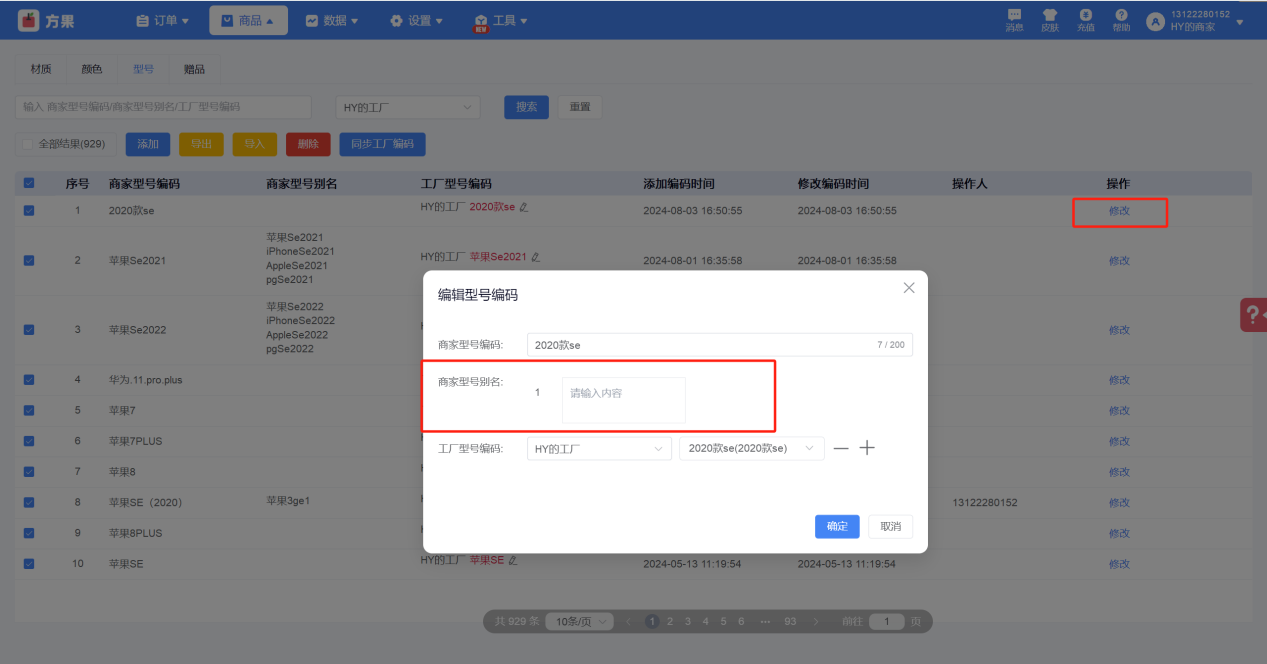Screen dimensions: 1267x664
Task: Go to the previous page arrow
Action: pyautogui.click(x=628, y=621)
